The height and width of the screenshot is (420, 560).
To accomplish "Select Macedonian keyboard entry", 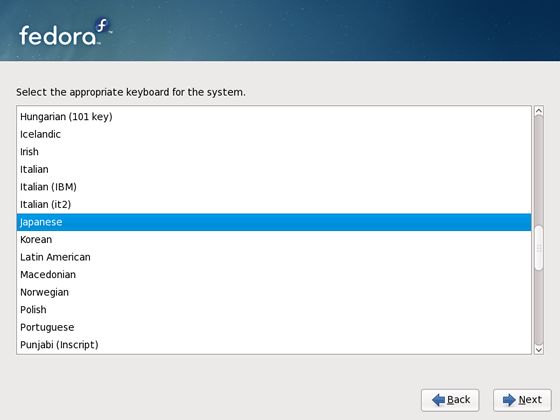I will pyautogui.click(x=274, y=275).
